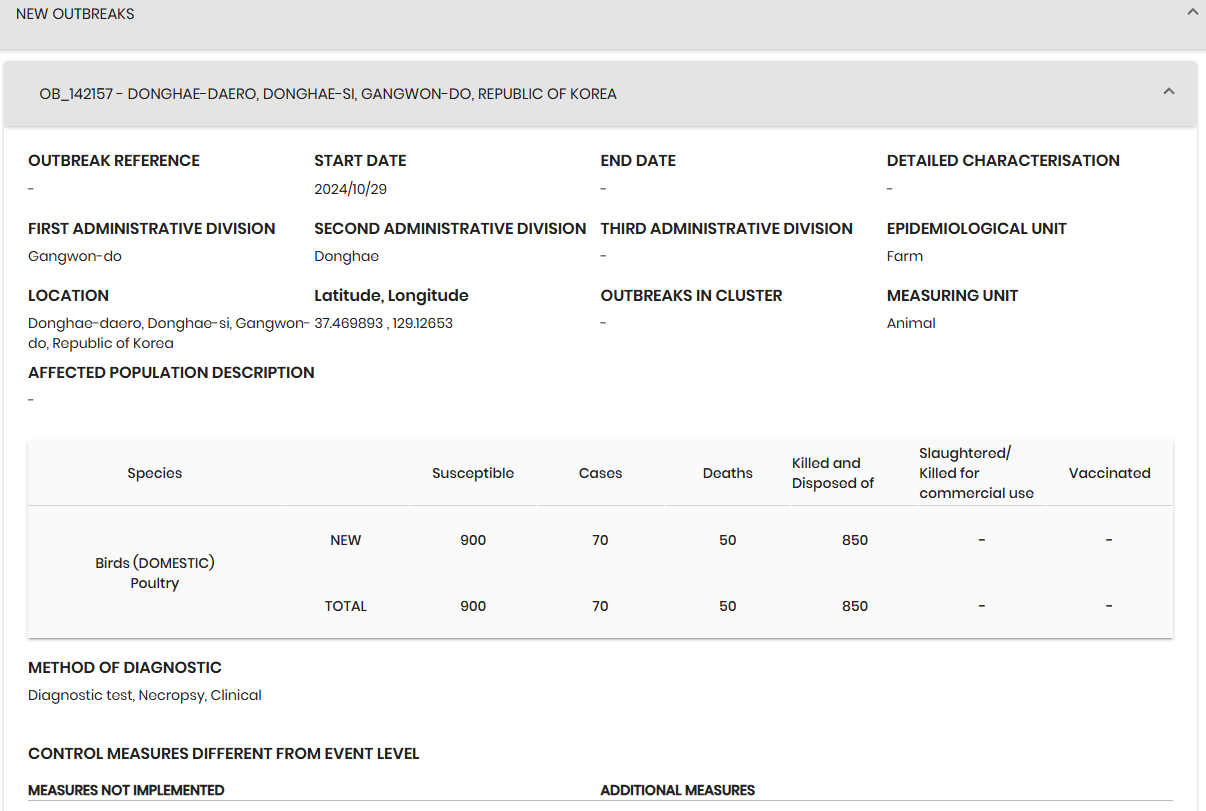Click the ADDITIONAL MEASURES heading
1206x811 pixels.
[677, 790]
